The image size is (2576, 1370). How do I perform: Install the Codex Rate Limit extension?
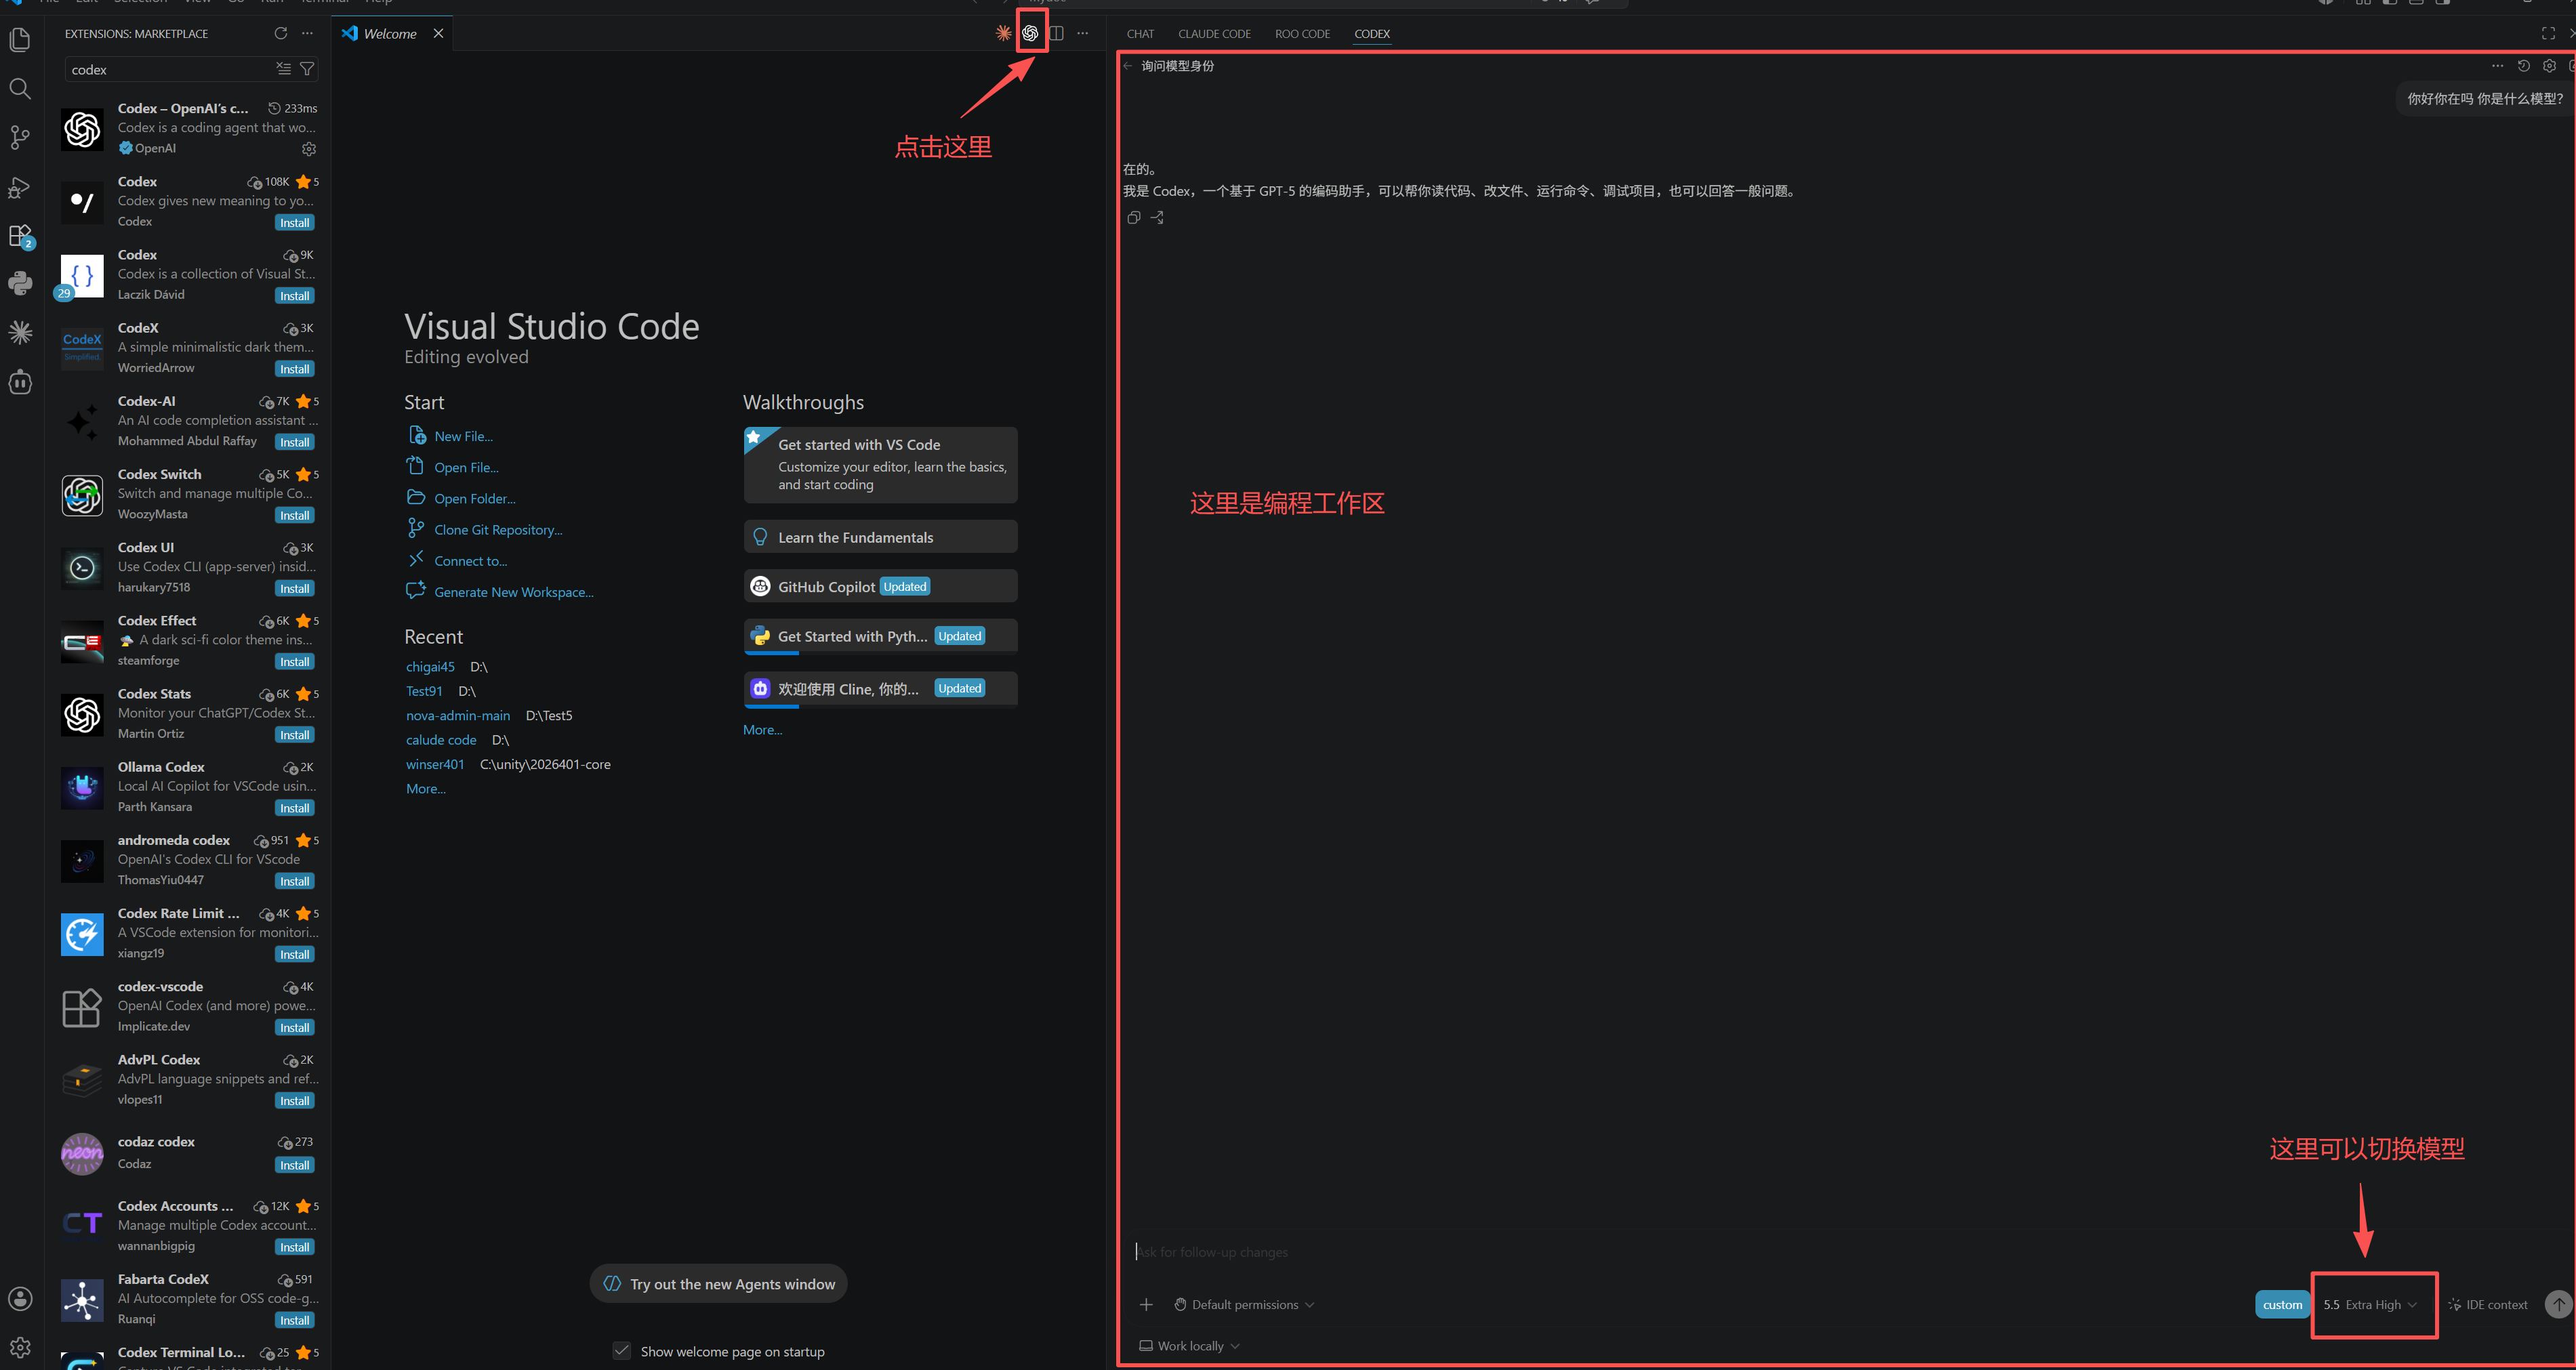294,954
